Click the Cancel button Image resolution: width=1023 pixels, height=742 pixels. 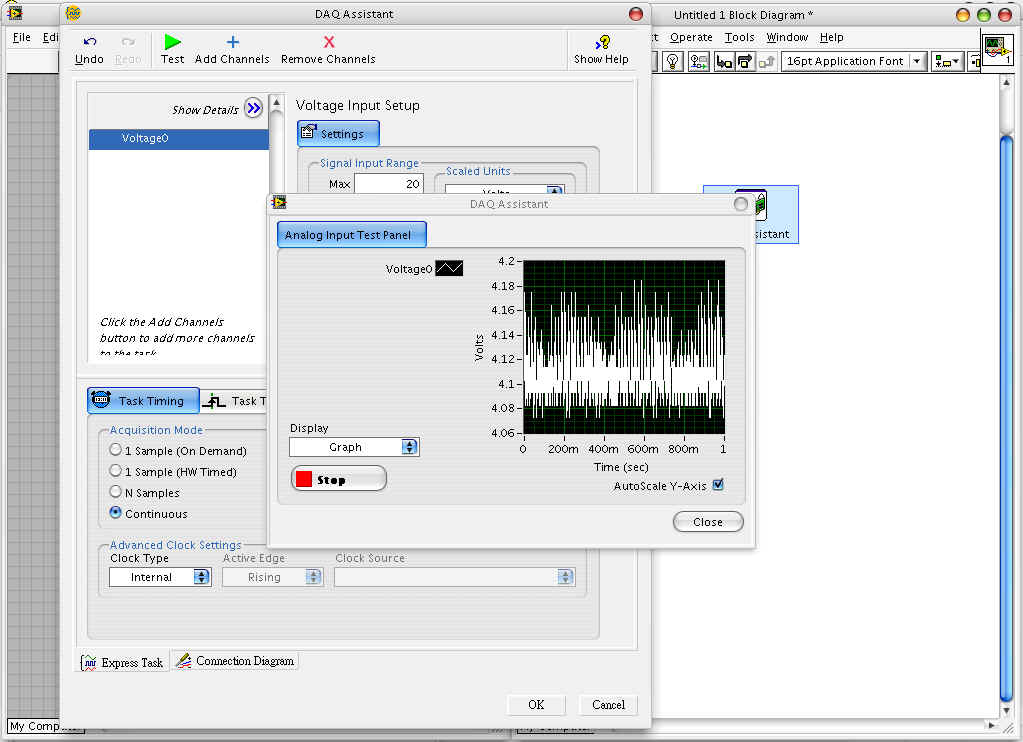[x=608, y=705]
